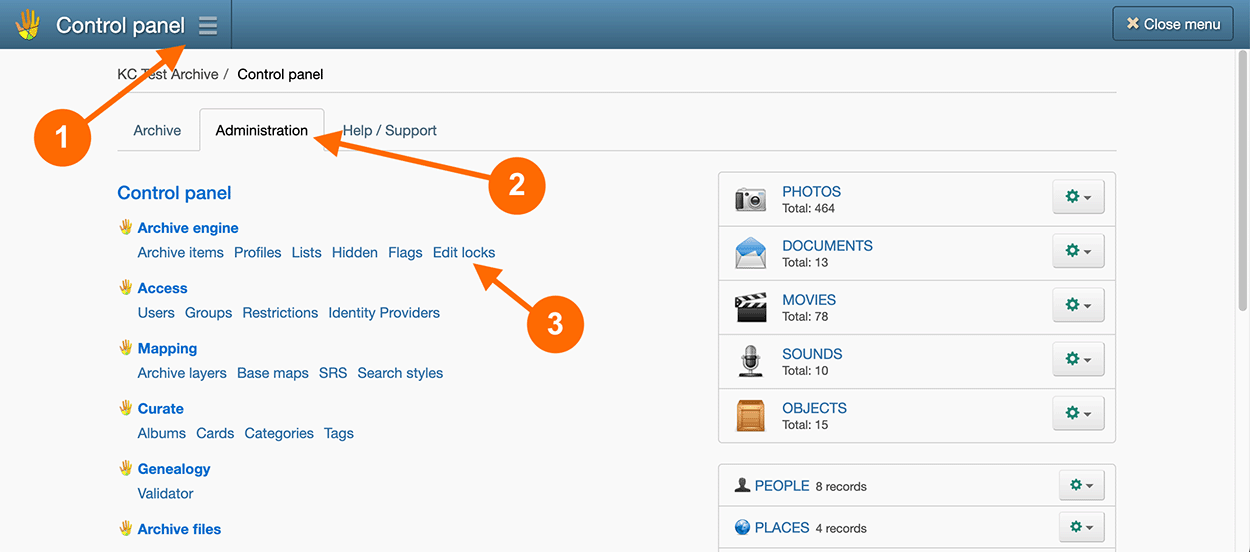This screenshot has width=1250, height=552.
Task: Open the Genealogy Validator link
Action: click(165, 493)
